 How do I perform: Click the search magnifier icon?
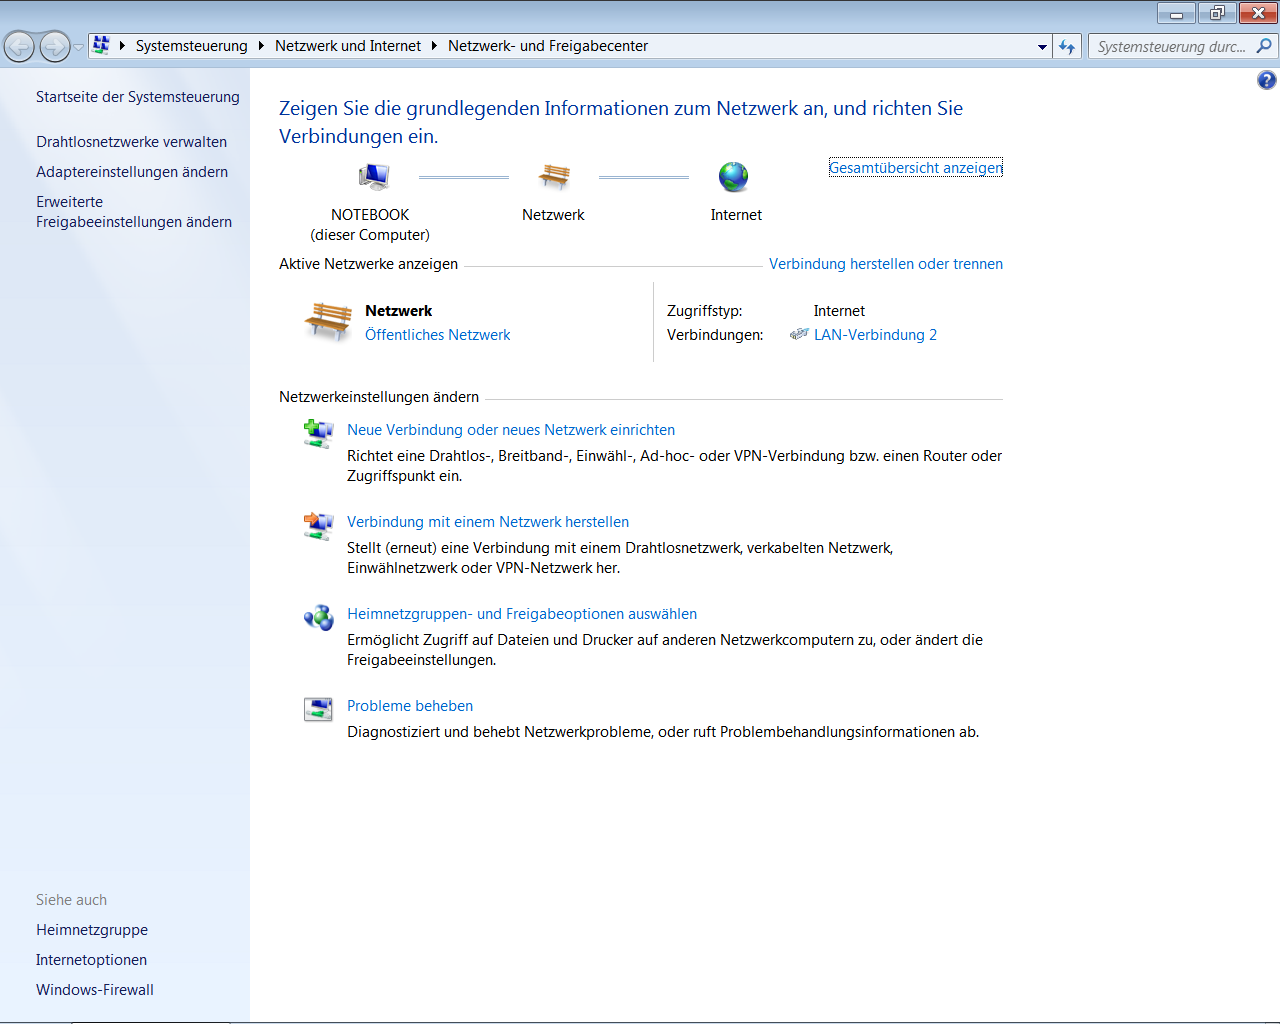[1264, 46]
